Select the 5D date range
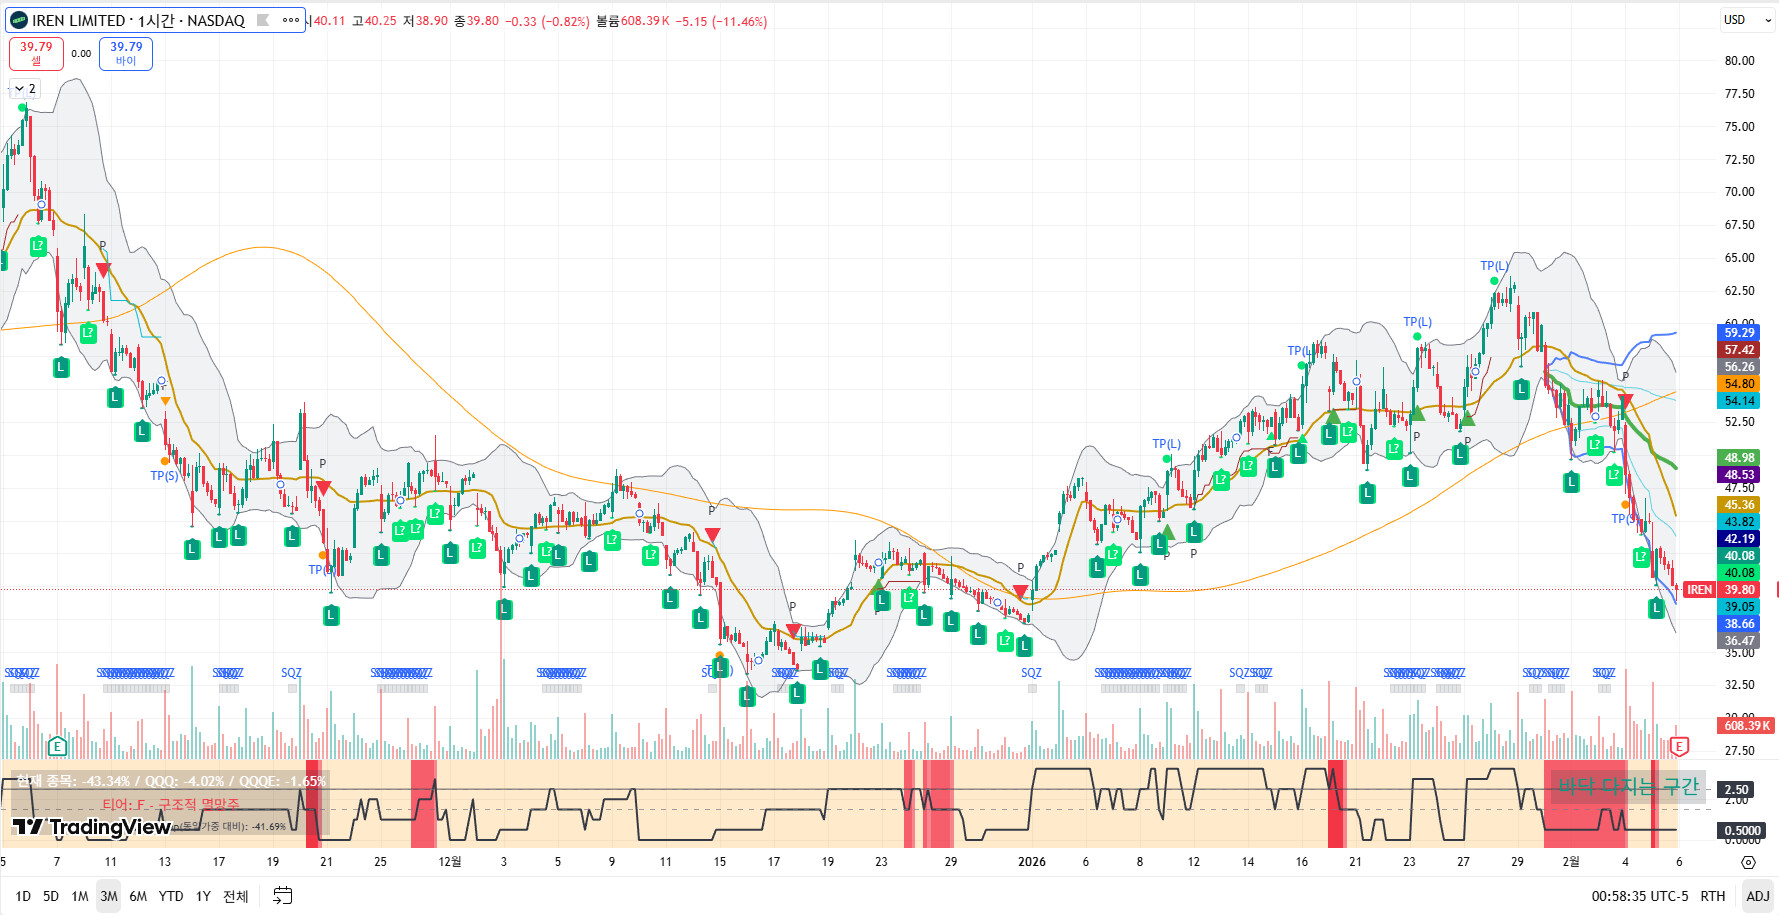Screen dimensions: 1779x915 (51, 896)
